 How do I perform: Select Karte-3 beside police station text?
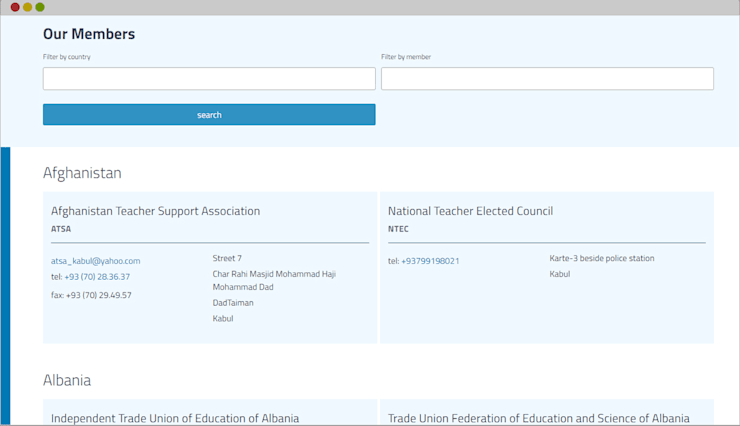602,258
